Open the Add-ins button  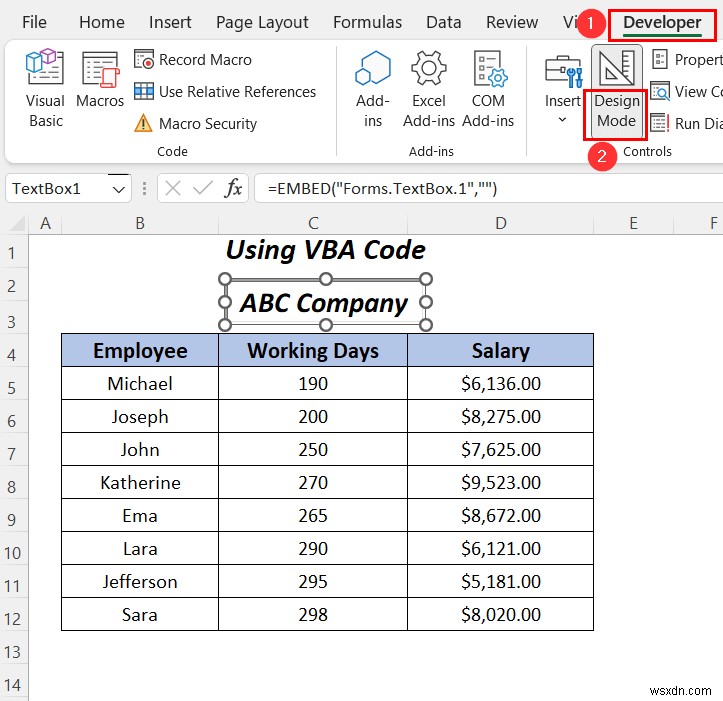(x=373, y=89)
